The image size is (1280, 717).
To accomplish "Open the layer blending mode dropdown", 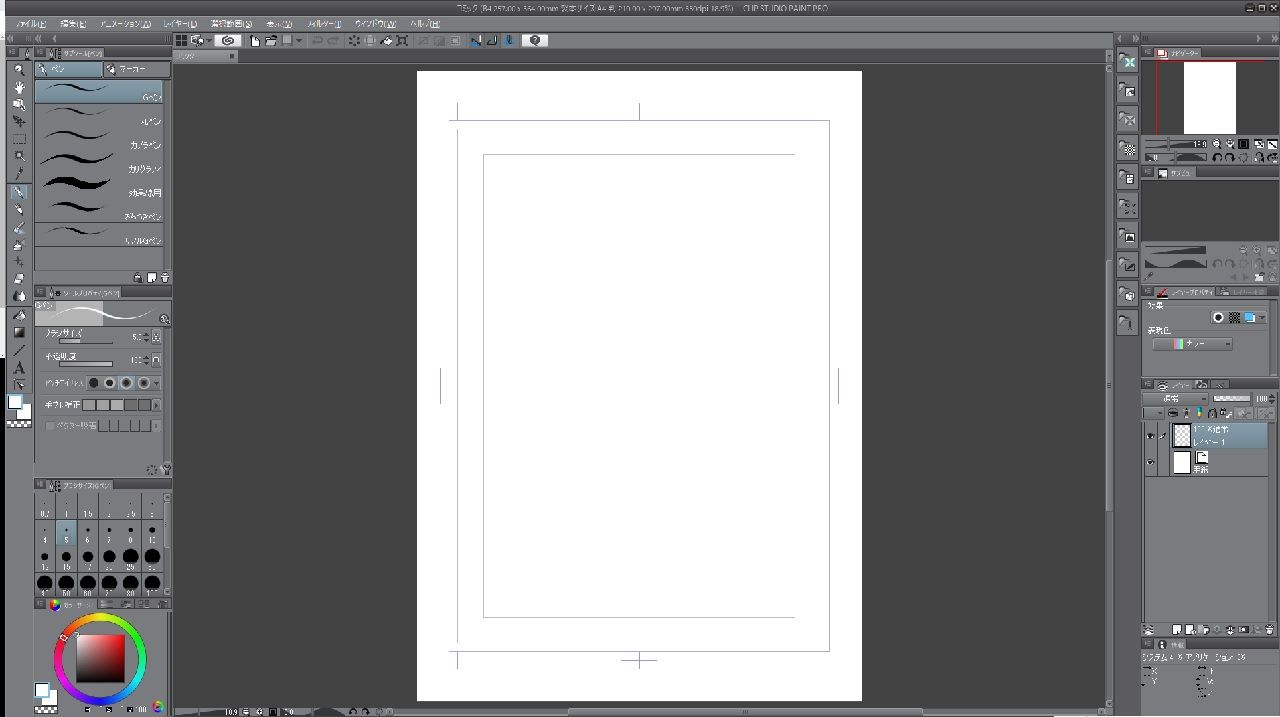I will tap(1174, 398).
